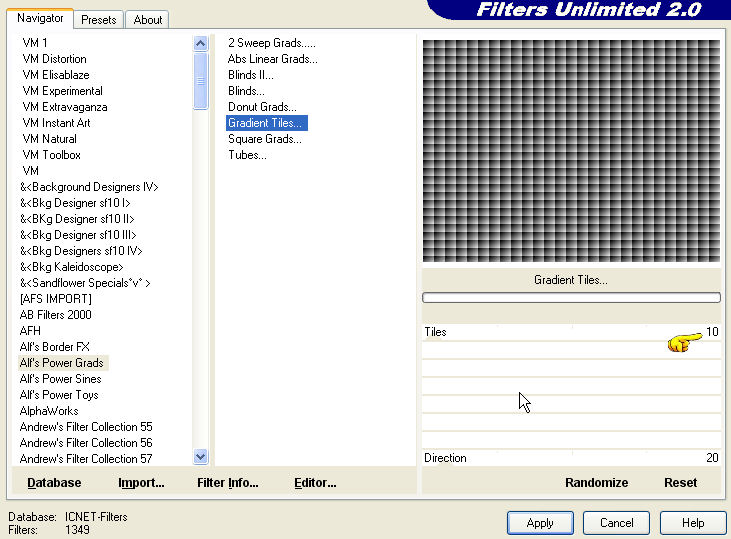Open Help
This screenshot has width=731, height=539.
(693, 523)
